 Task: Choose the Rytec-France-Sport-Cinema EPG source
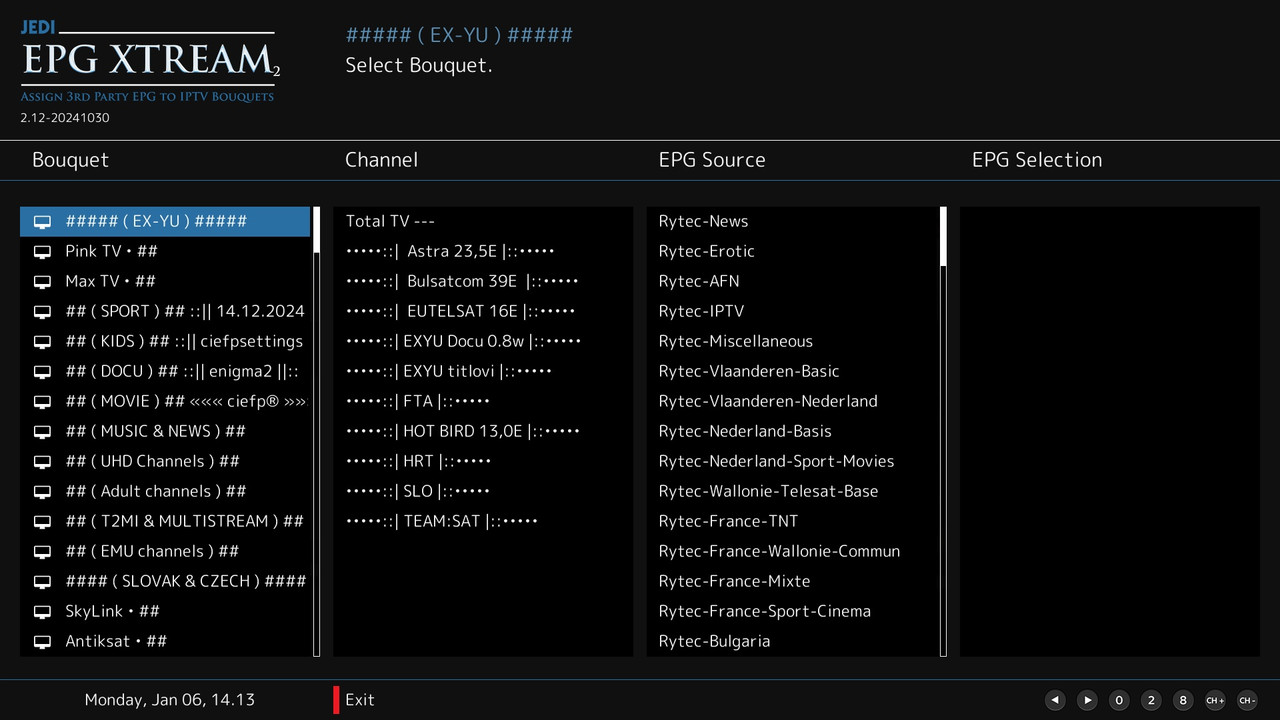tap(792, 611)
